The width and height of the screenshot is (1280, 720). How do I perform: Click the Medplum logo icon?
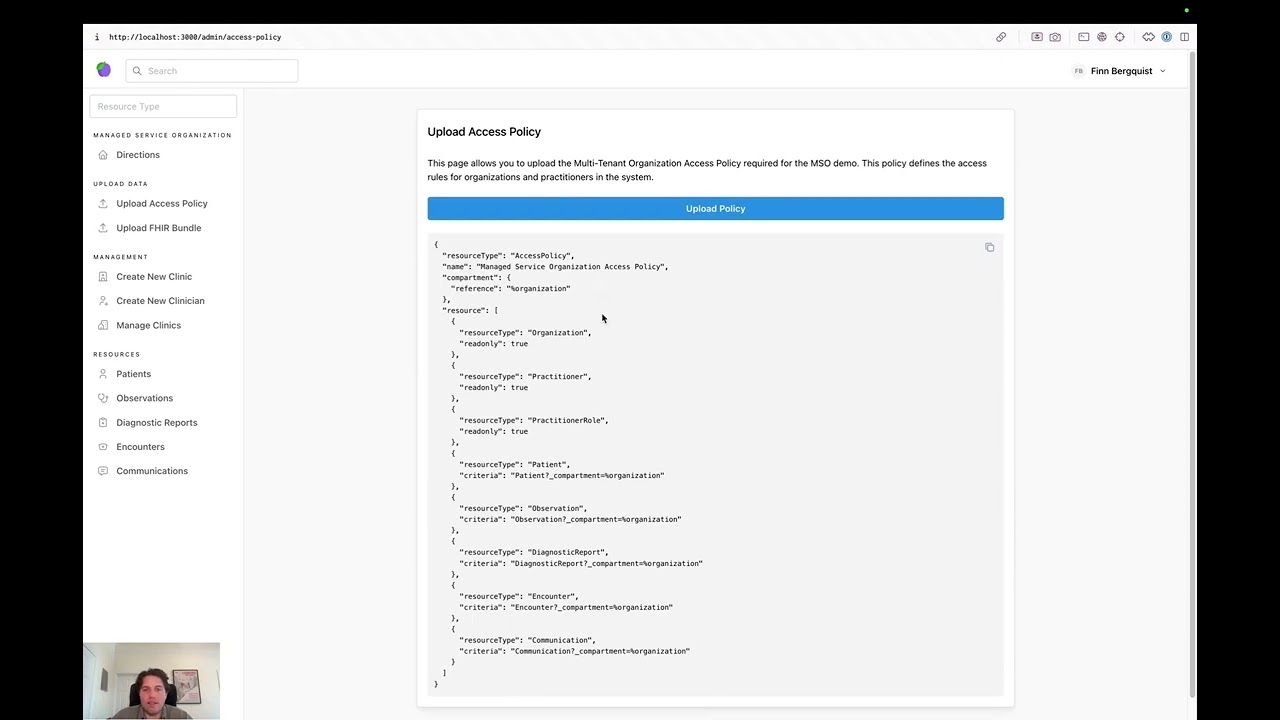click(x=104, y=70)
